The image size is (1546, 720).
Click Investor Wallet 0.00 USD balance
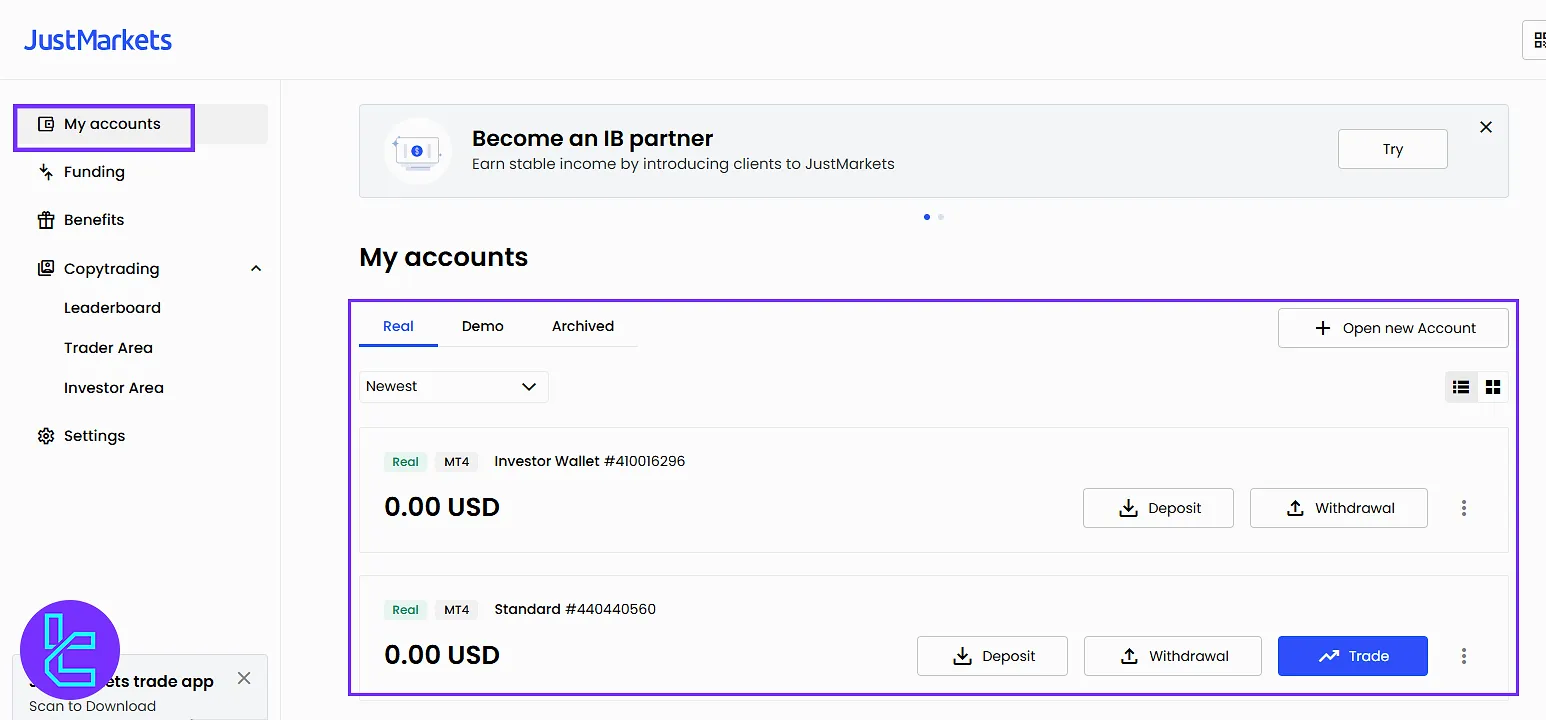tap(442, 507)
